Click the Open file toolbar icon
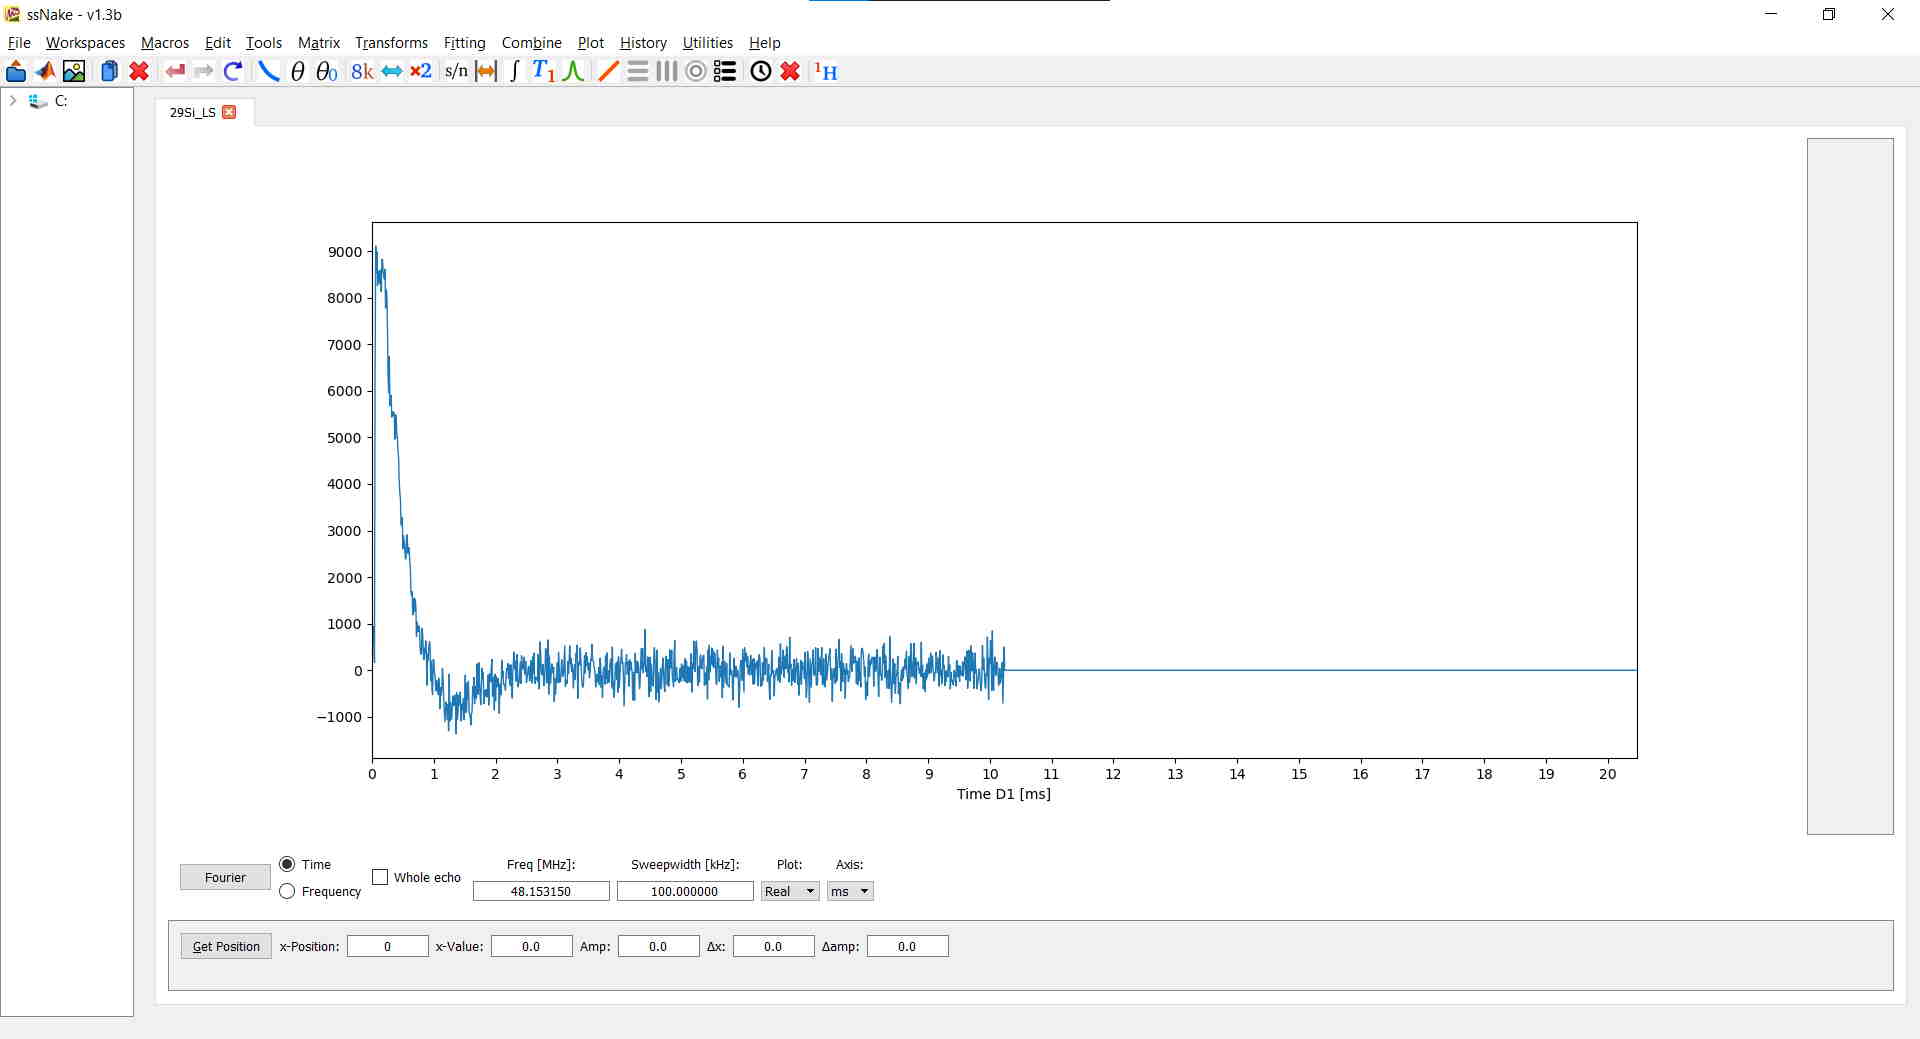Viewport: 1920px width, 1039px height. pyautogui.click(x=16, y=71)
